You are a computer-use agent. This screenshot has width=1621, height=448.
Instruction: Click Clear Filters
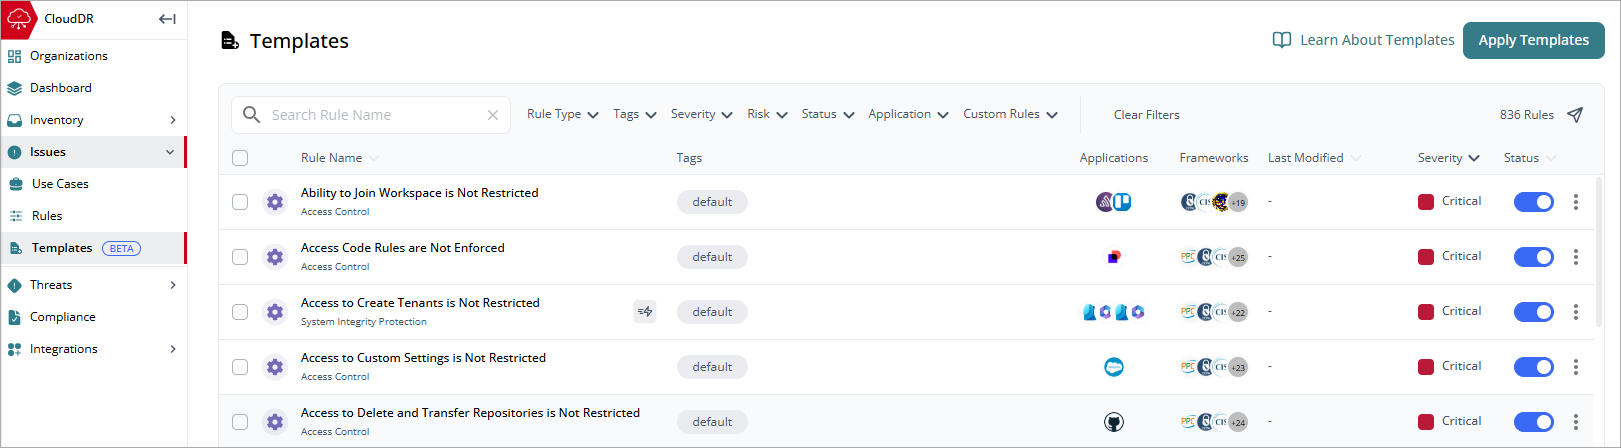click(x=1147, y=115)
